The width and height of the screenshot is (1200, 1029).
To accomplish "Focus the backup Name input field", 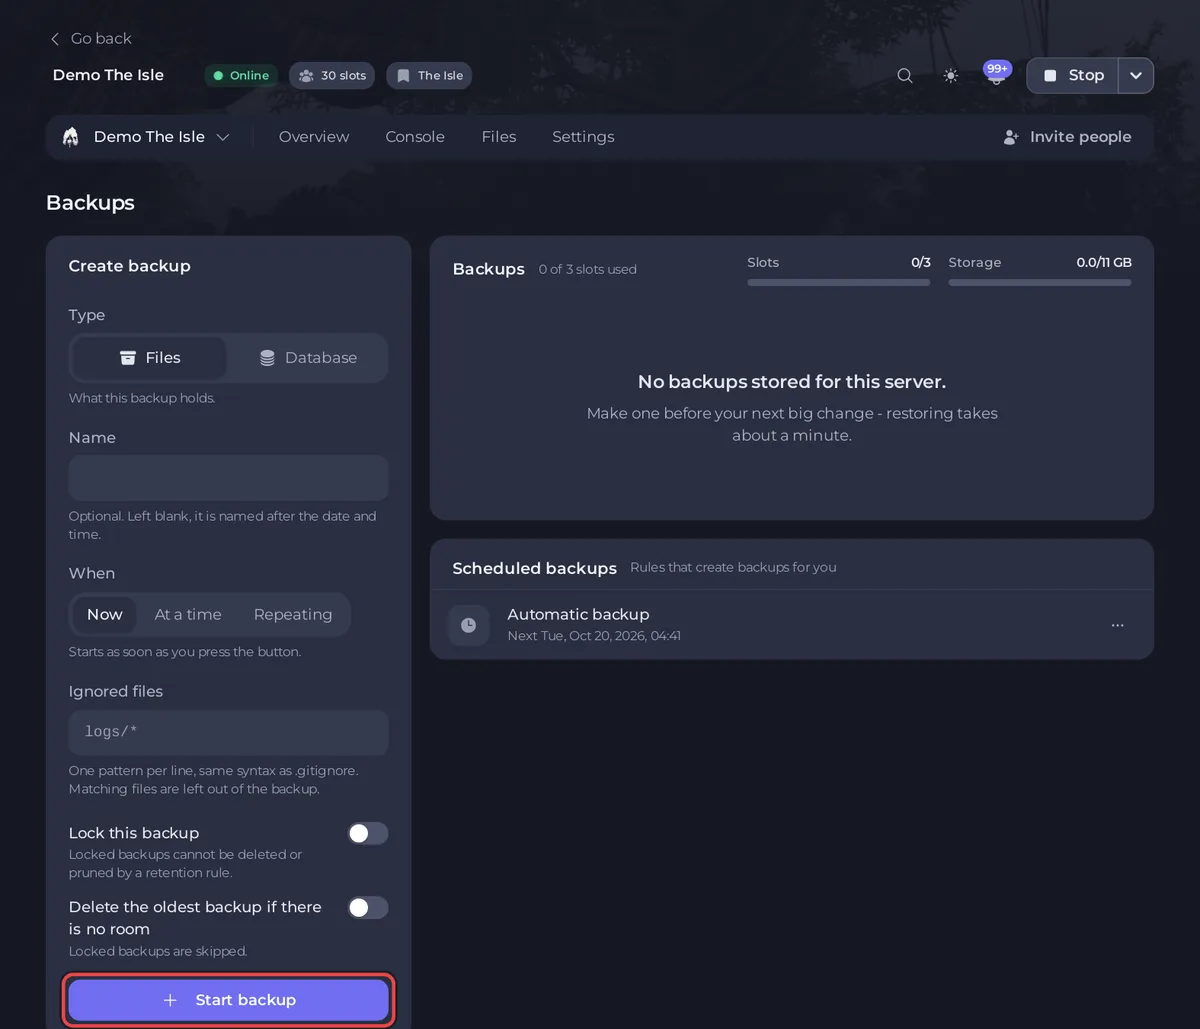I will pos(228,478).
